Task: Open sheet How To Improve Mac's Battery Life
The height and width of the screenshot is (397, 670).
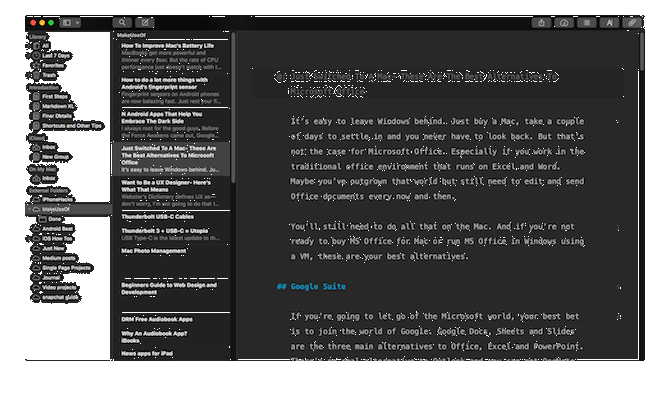Action: coord(171,56)
